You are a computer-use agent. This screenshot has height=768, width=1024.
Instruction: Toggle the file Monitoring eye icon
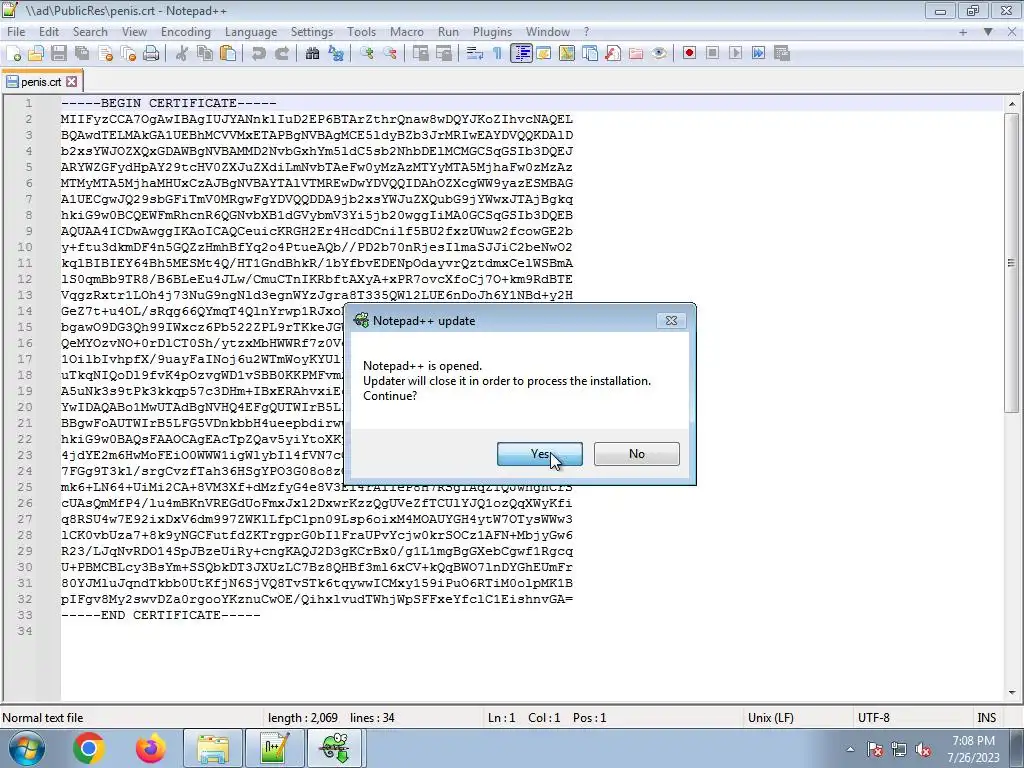point(658,54)
